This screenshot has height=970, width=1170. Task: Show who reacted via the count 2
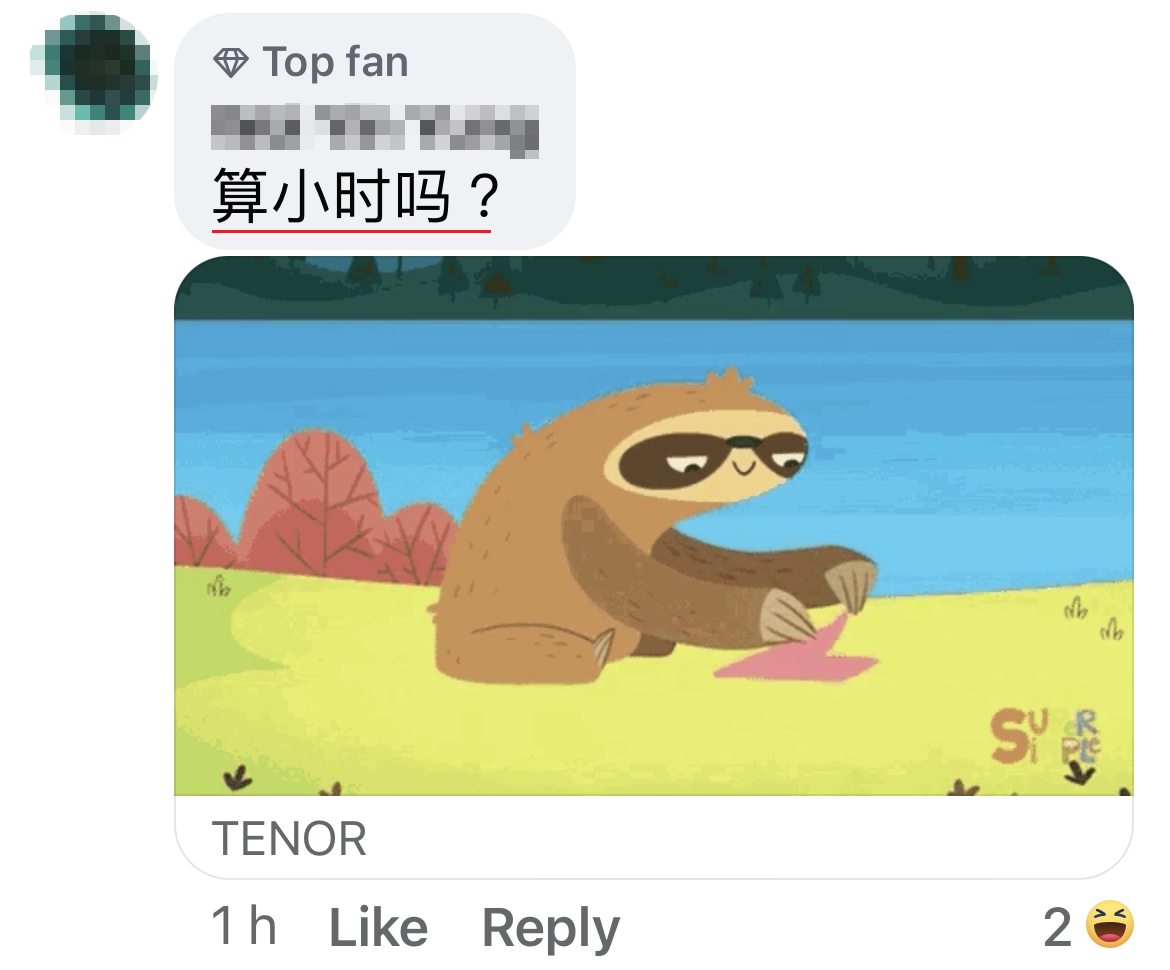click(1057, 927)
